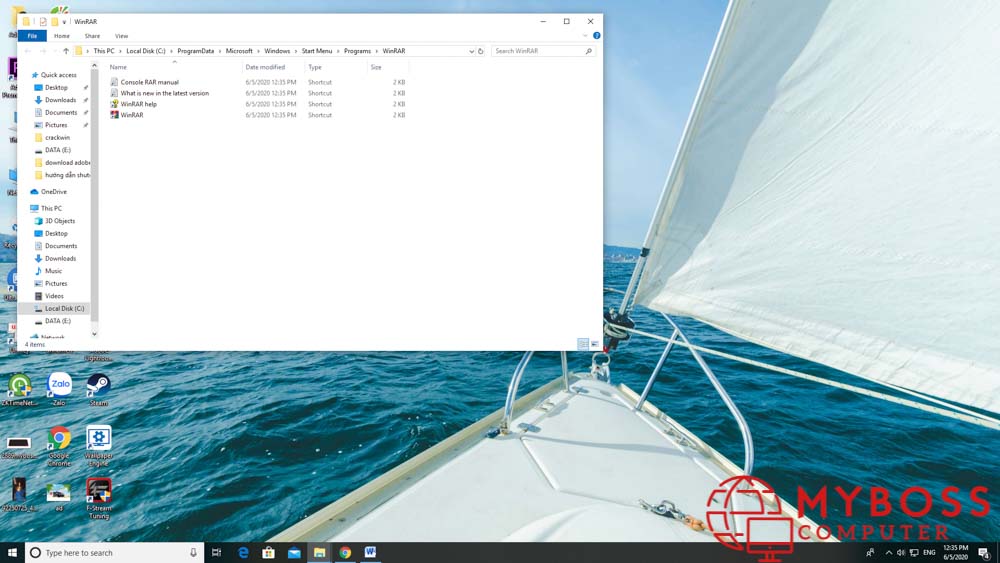Select the WinRAR help shortcut
Viewport: 1000px width, 563px height.
click(138, 104)
